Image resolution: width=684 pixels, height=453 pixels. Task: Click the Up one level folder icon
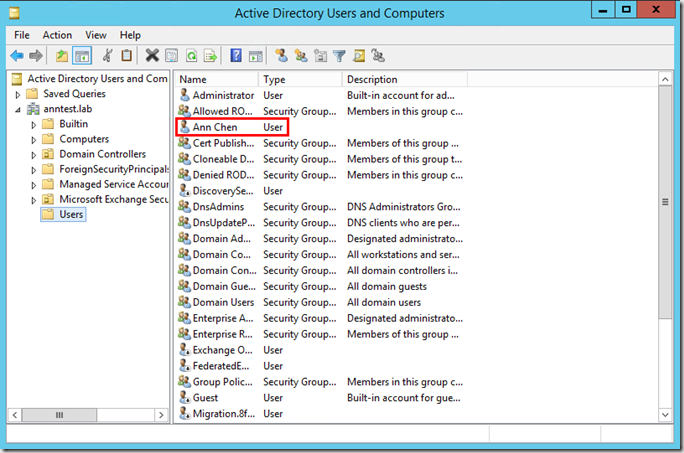point(62,56)
